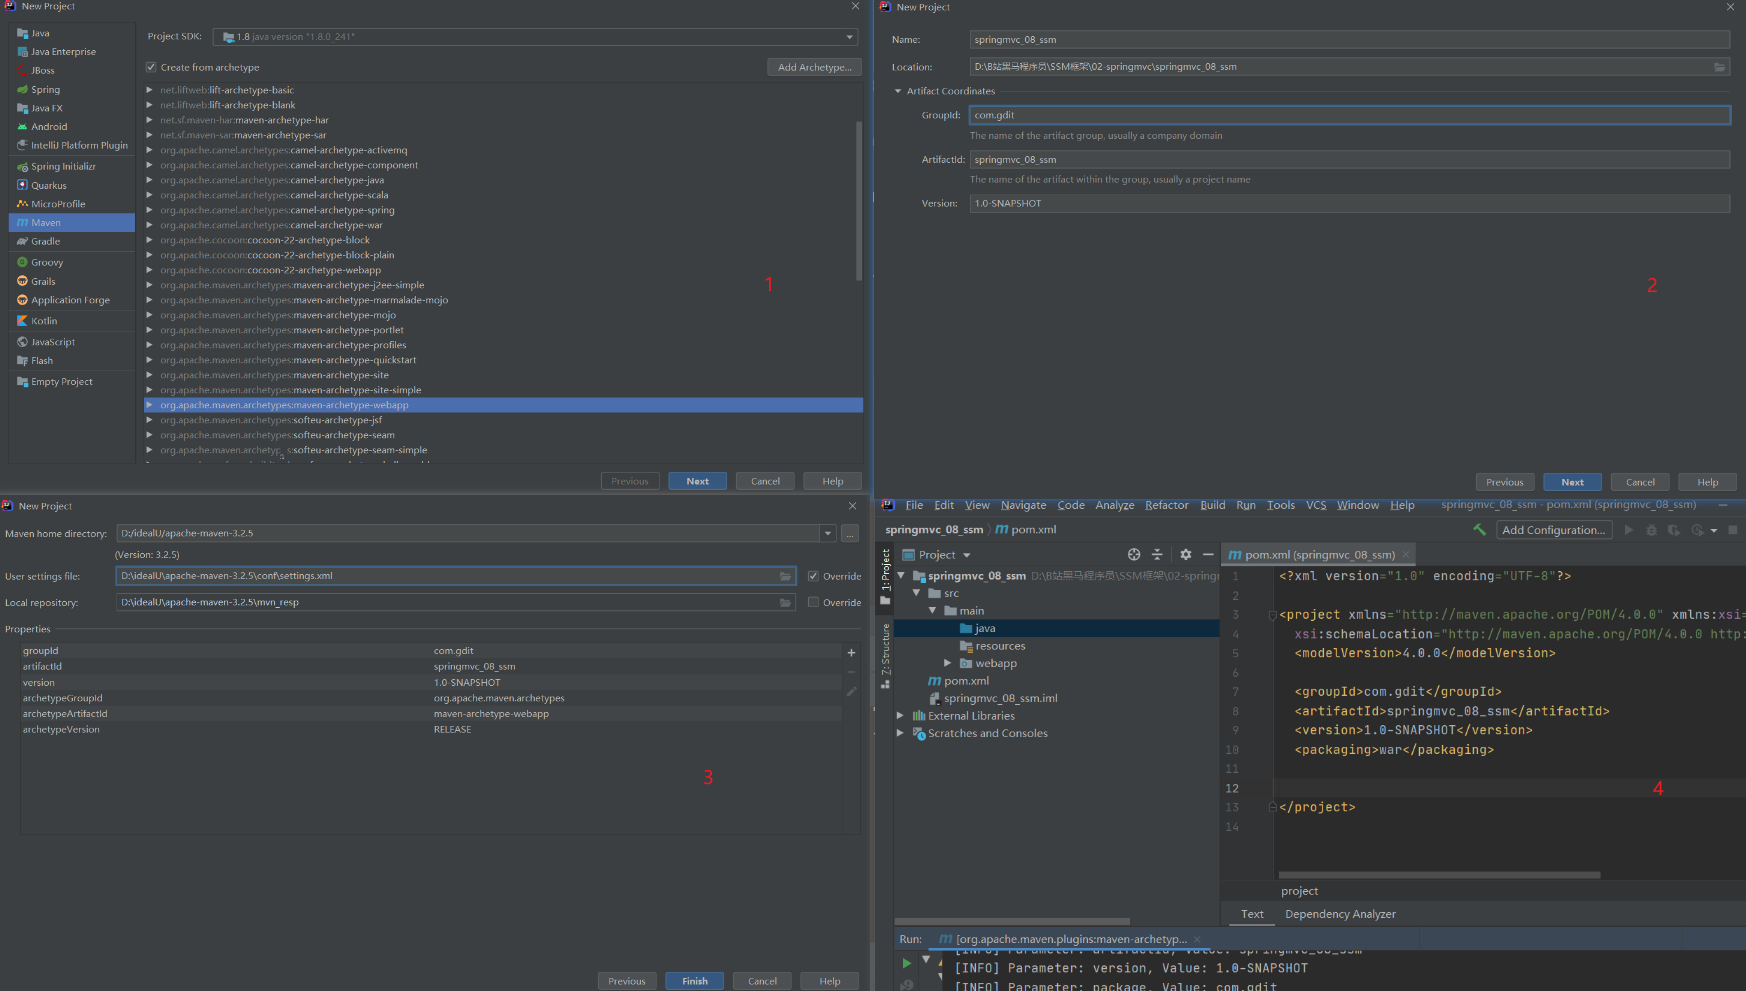
Task: Rerun the Maven task with the green arrow
Action: [x=907, y=963]
